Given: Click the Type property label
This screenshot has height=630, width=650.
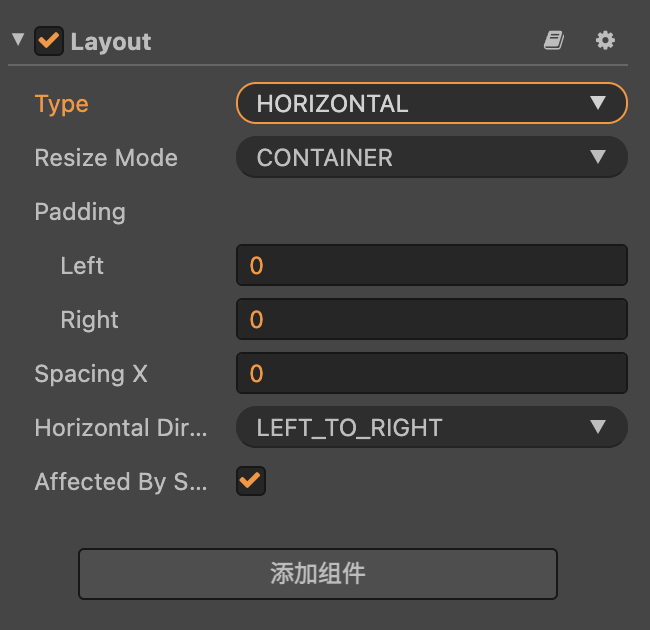Looking at the screenshot, I should (61, 104).
